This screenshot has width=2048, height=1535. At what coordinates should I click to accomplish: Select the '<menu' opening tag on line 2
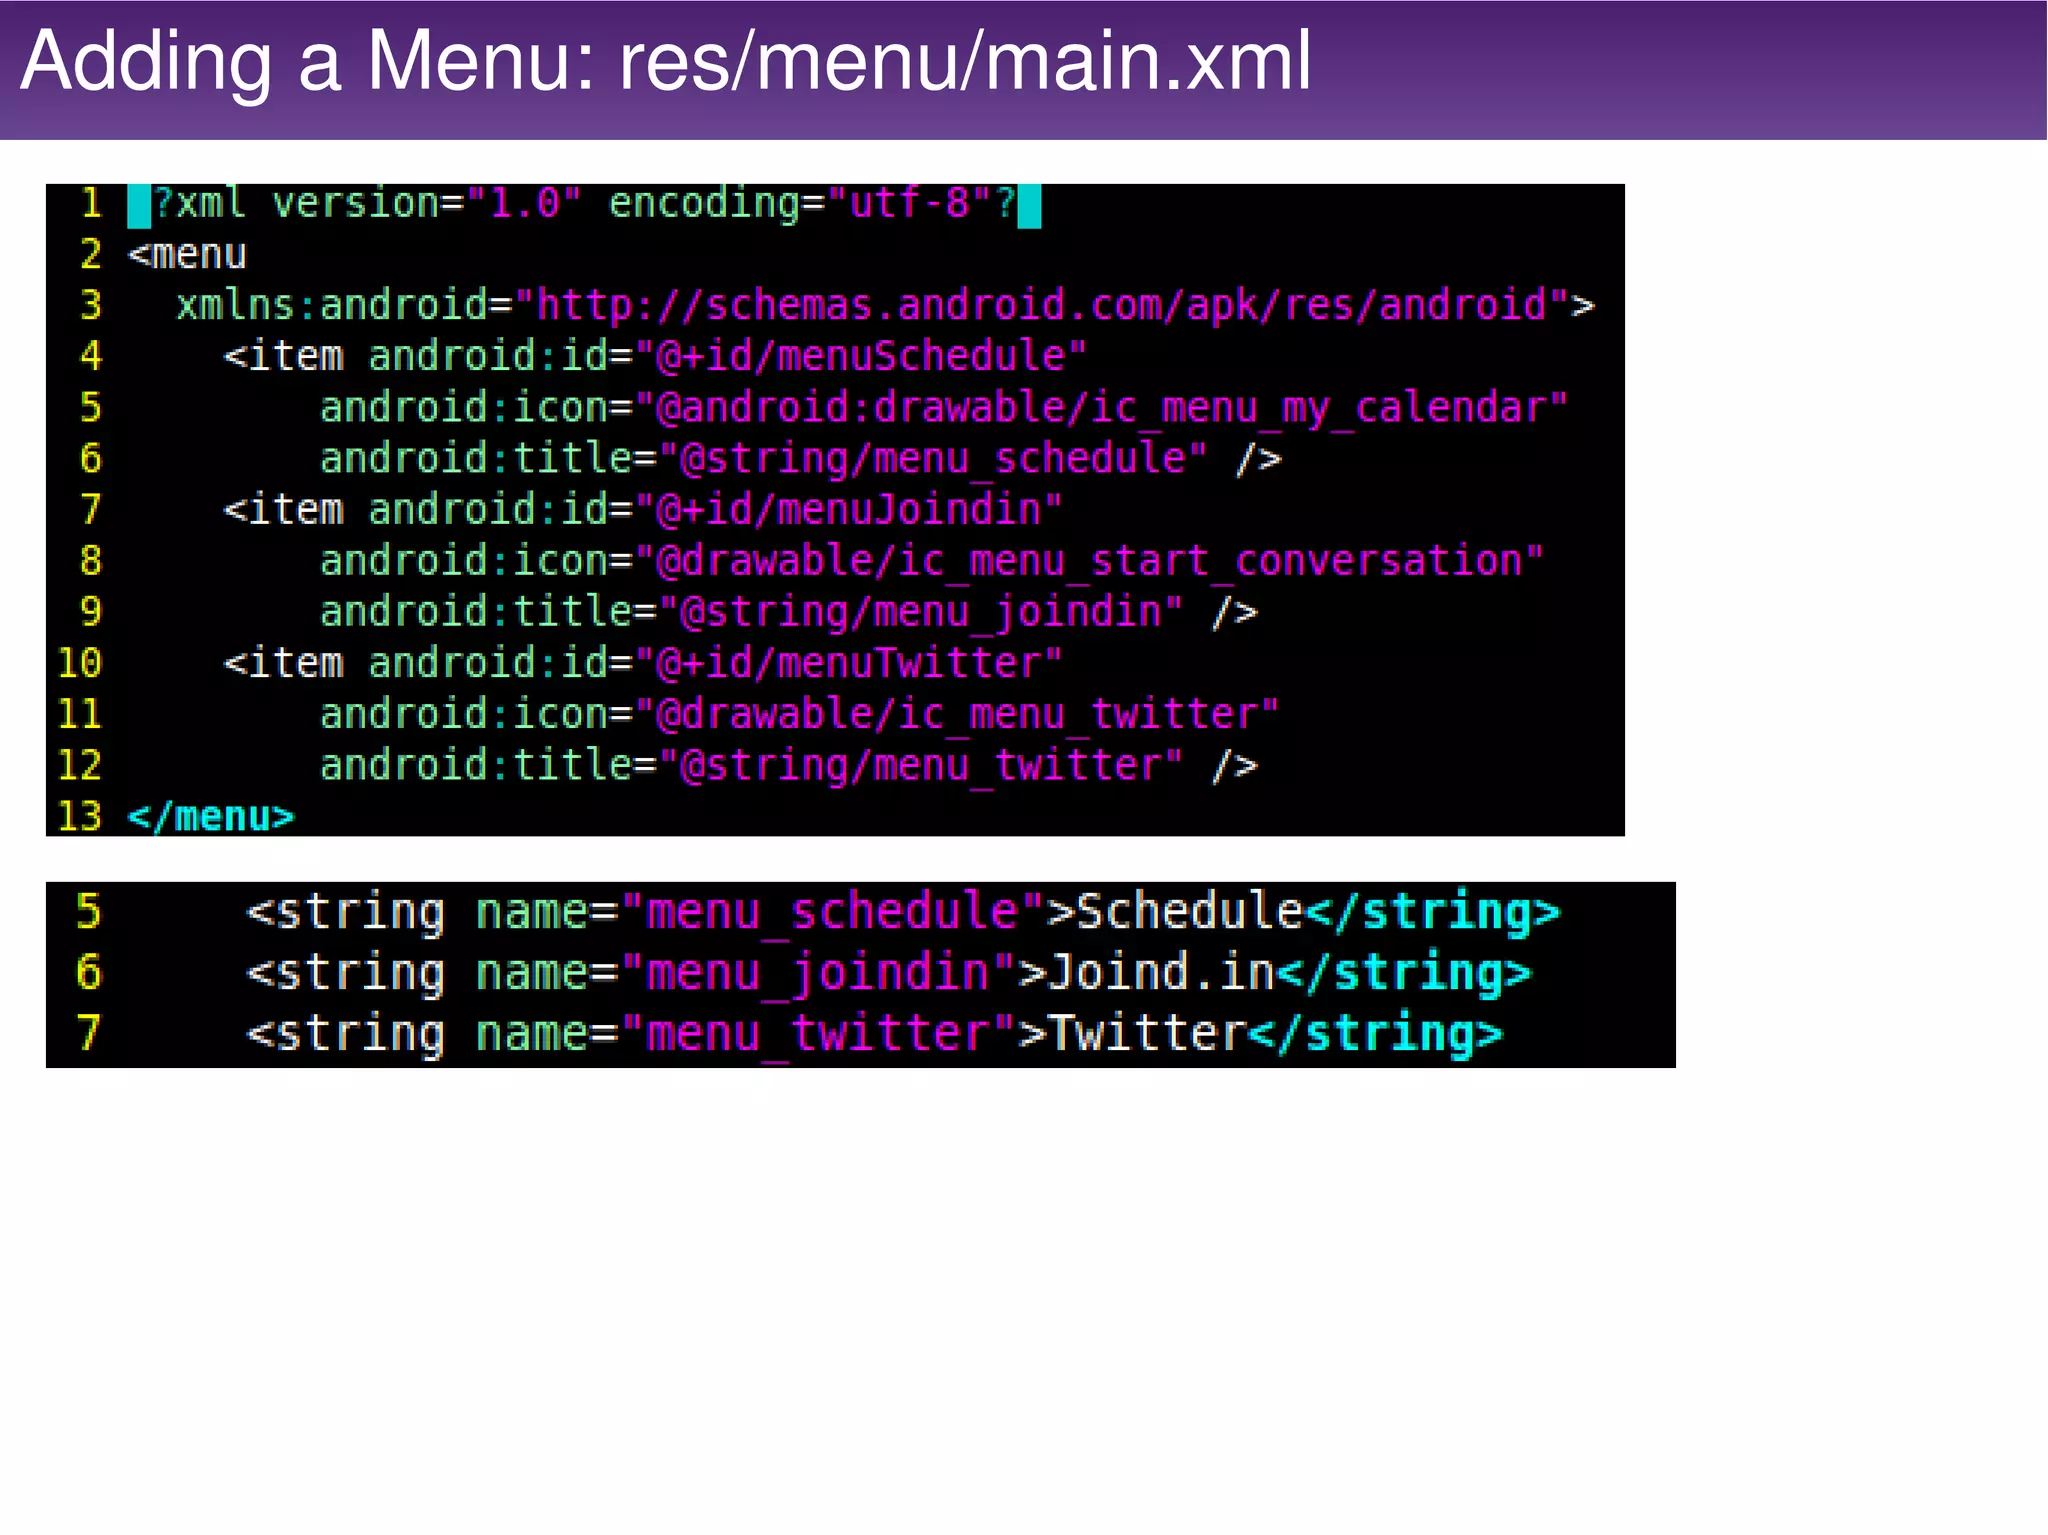(x=187, y=255)
